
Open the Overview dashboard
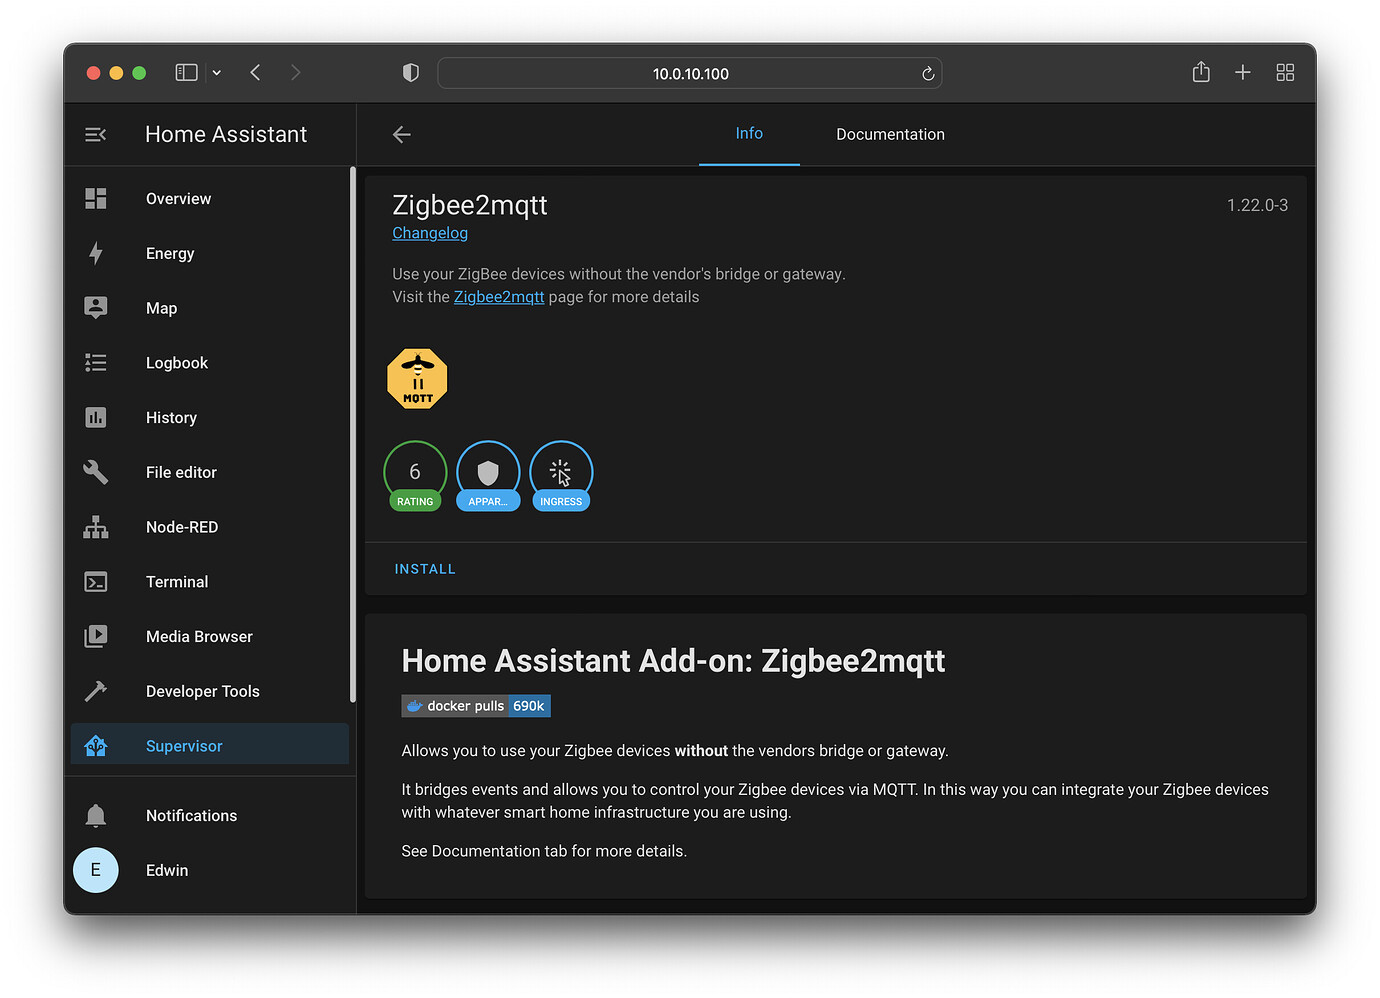click(x=178, y=198)
